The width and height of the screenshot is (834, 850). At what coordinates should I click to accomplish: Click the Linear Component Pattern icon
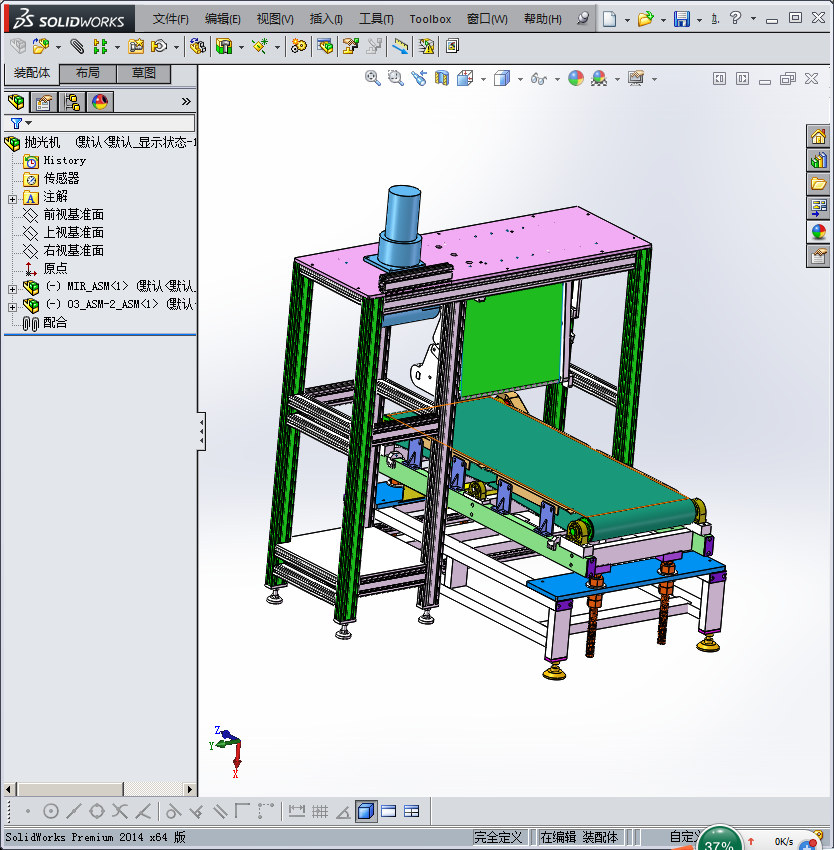(x=100, y=46)
